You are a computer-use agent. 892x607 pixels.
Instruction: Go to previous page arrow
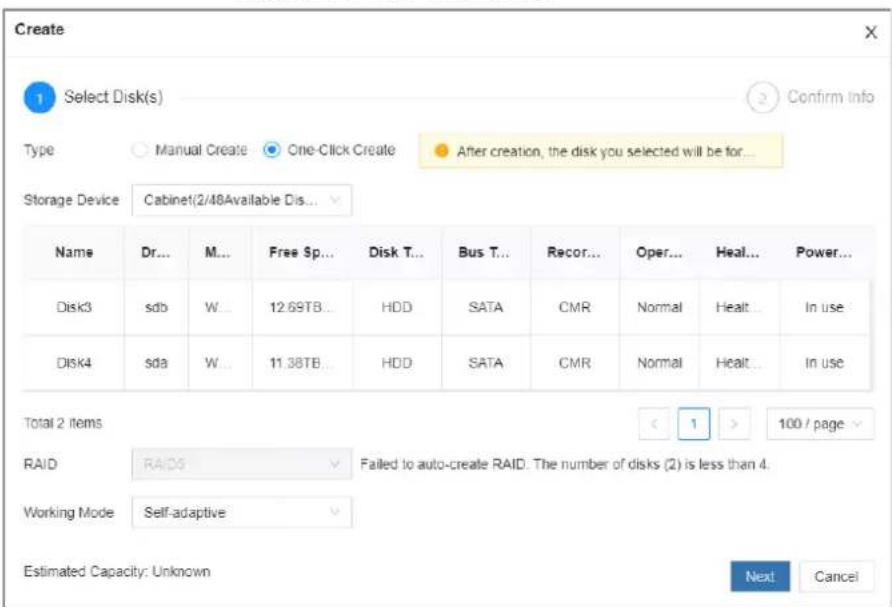click(x=654, y=424)
